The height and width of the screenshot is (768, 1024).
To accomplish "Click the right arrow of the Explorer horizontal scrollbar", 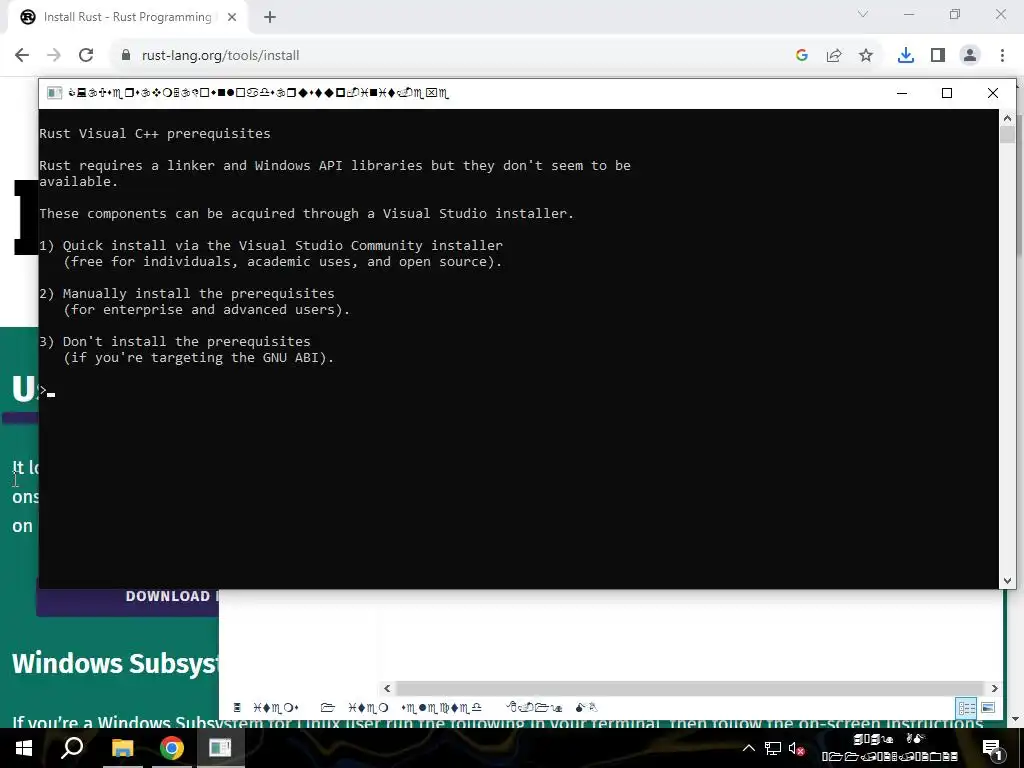I will coord(995,688).
